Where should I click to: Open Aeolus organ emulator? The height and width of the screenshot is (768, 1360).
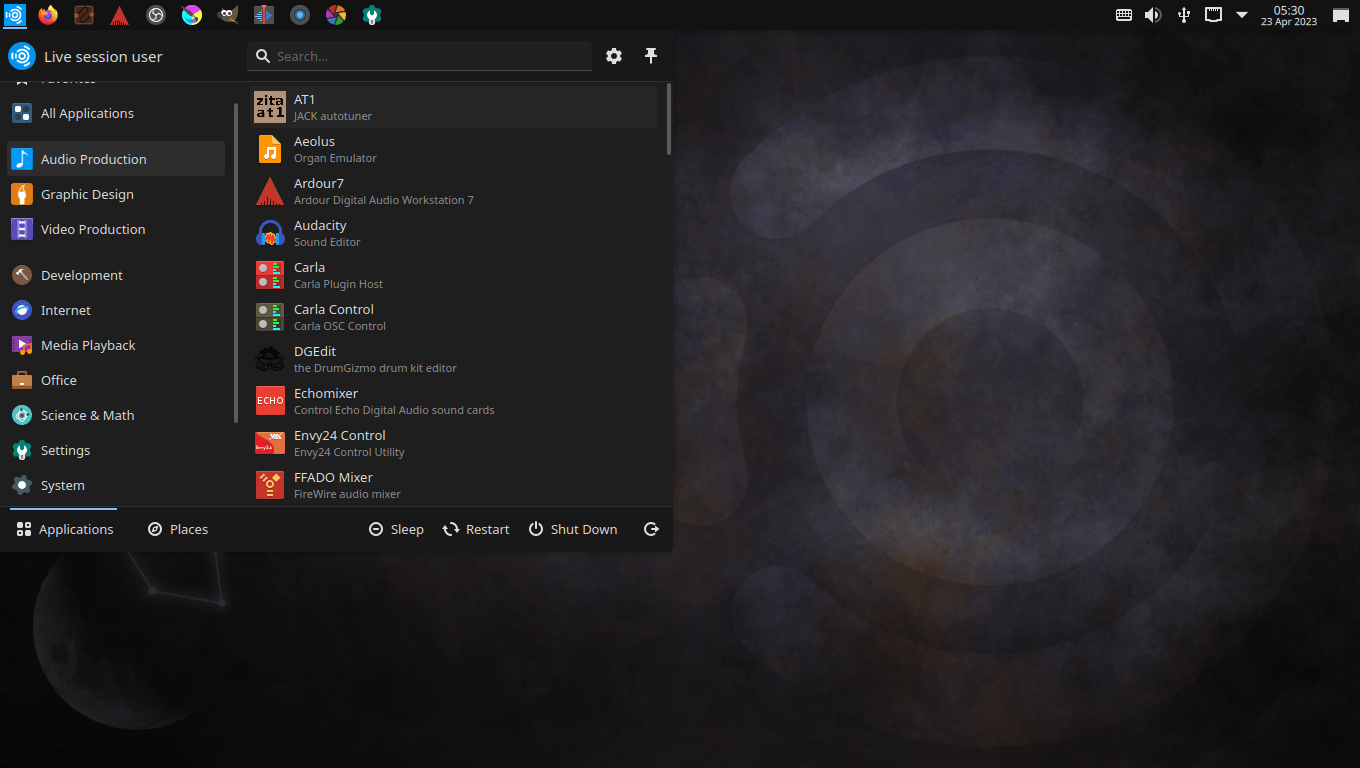pyautogui.click(x=315, y=149)
